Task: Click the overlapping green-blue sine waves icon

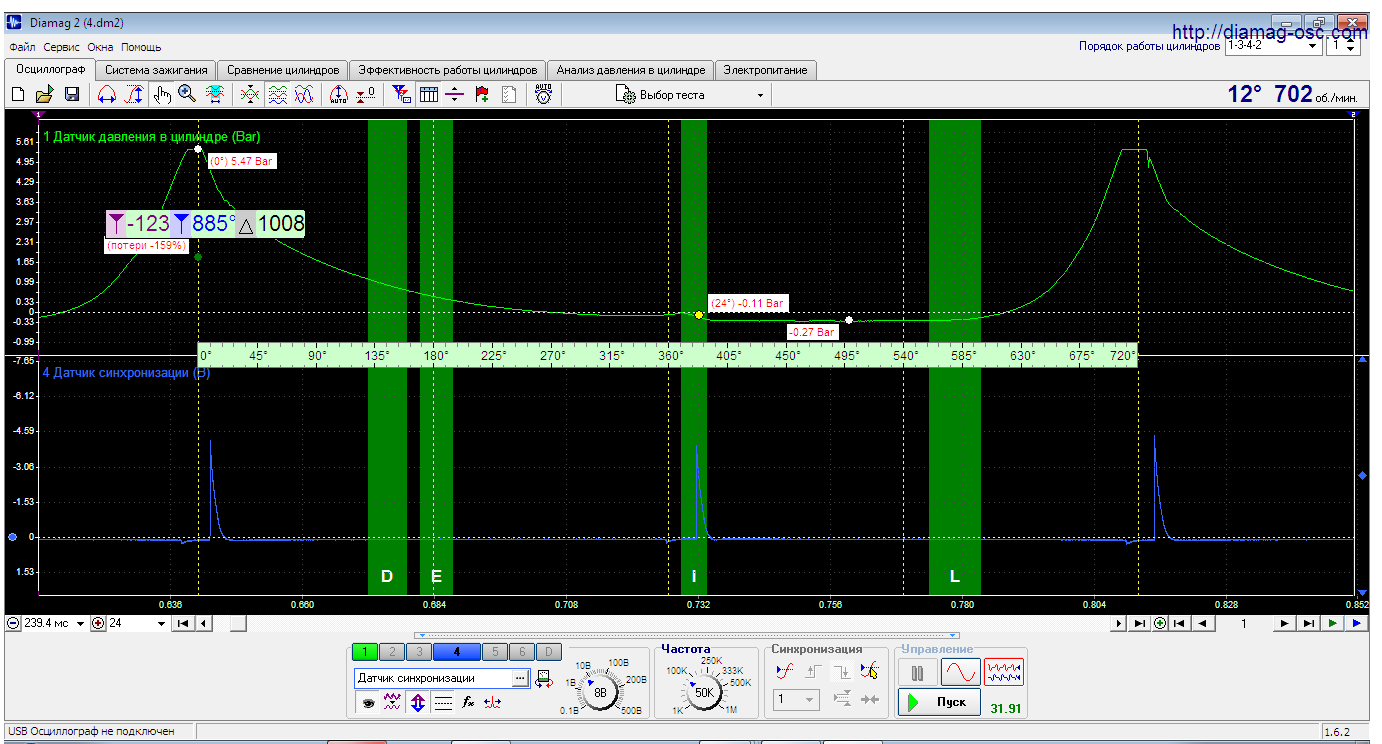Action: [x=304, y=95]
